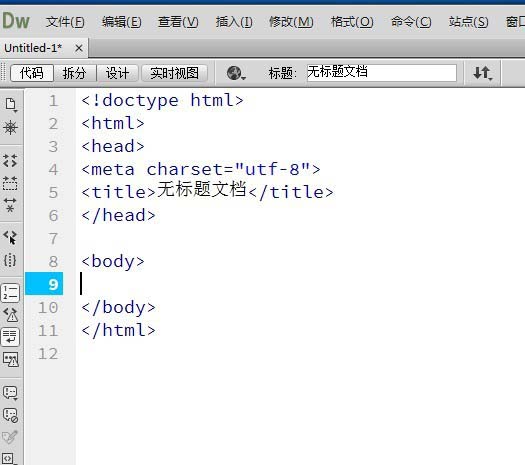Open the Apply Comment menu

pyautogui.click(x=10, y=393)
